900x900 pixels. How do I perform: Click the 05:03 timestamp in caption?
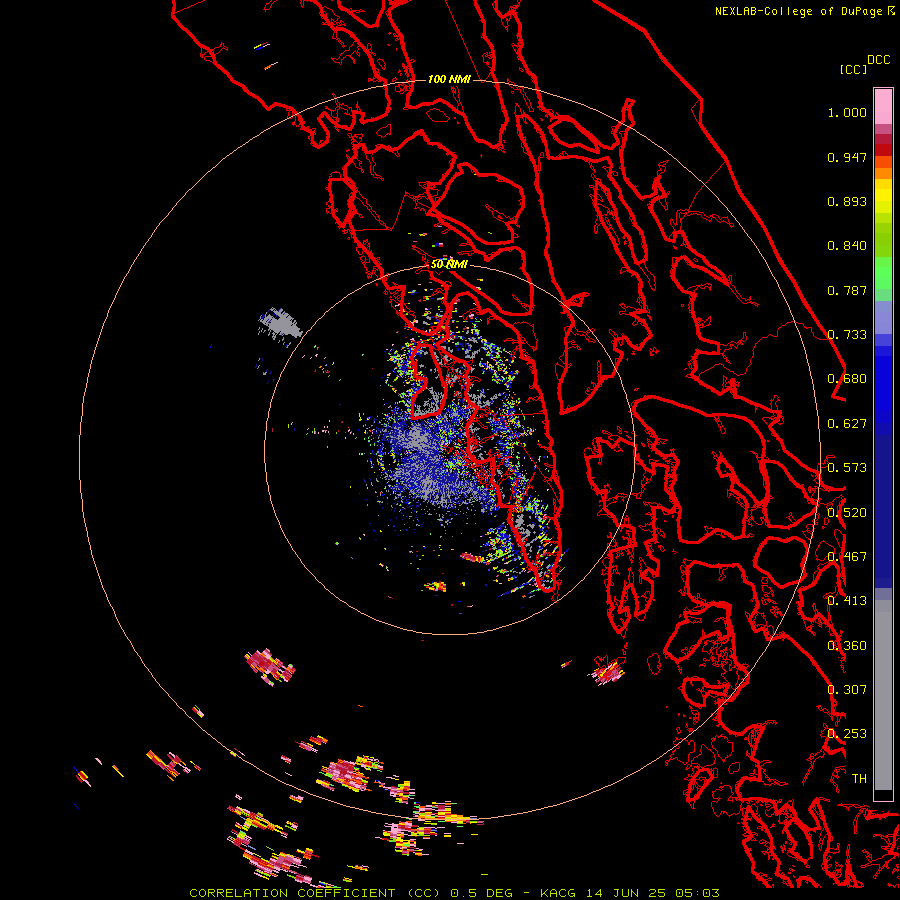click(697, 893)
